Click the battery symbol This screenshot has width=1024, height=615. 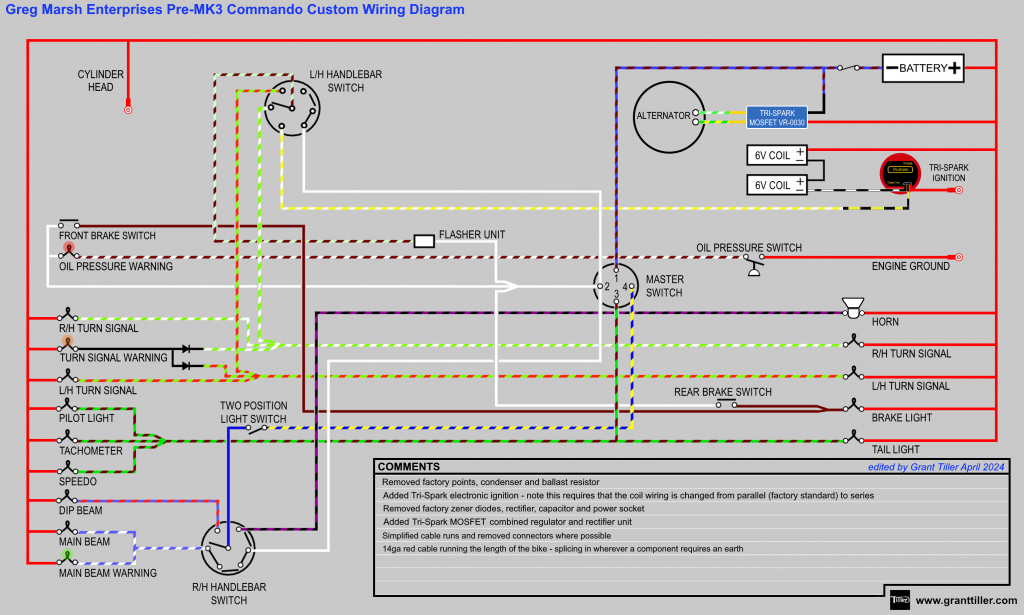(x=923, y=68)
